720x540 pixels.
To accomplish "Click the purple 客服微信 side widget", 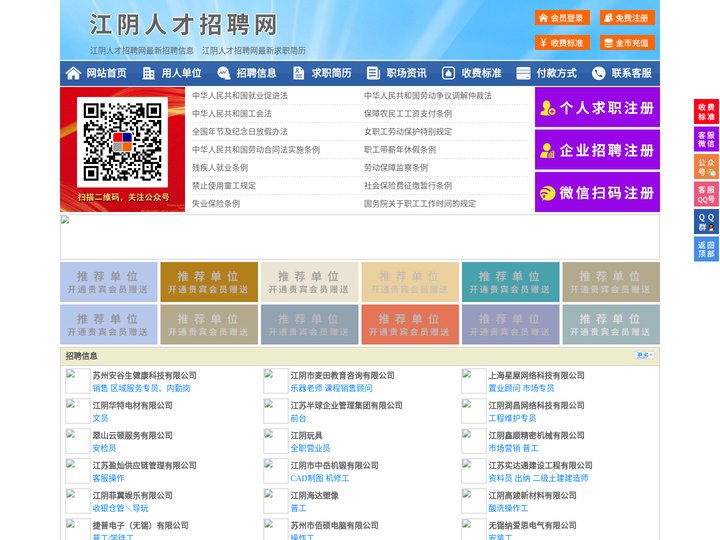I will (x=706, y=139).
